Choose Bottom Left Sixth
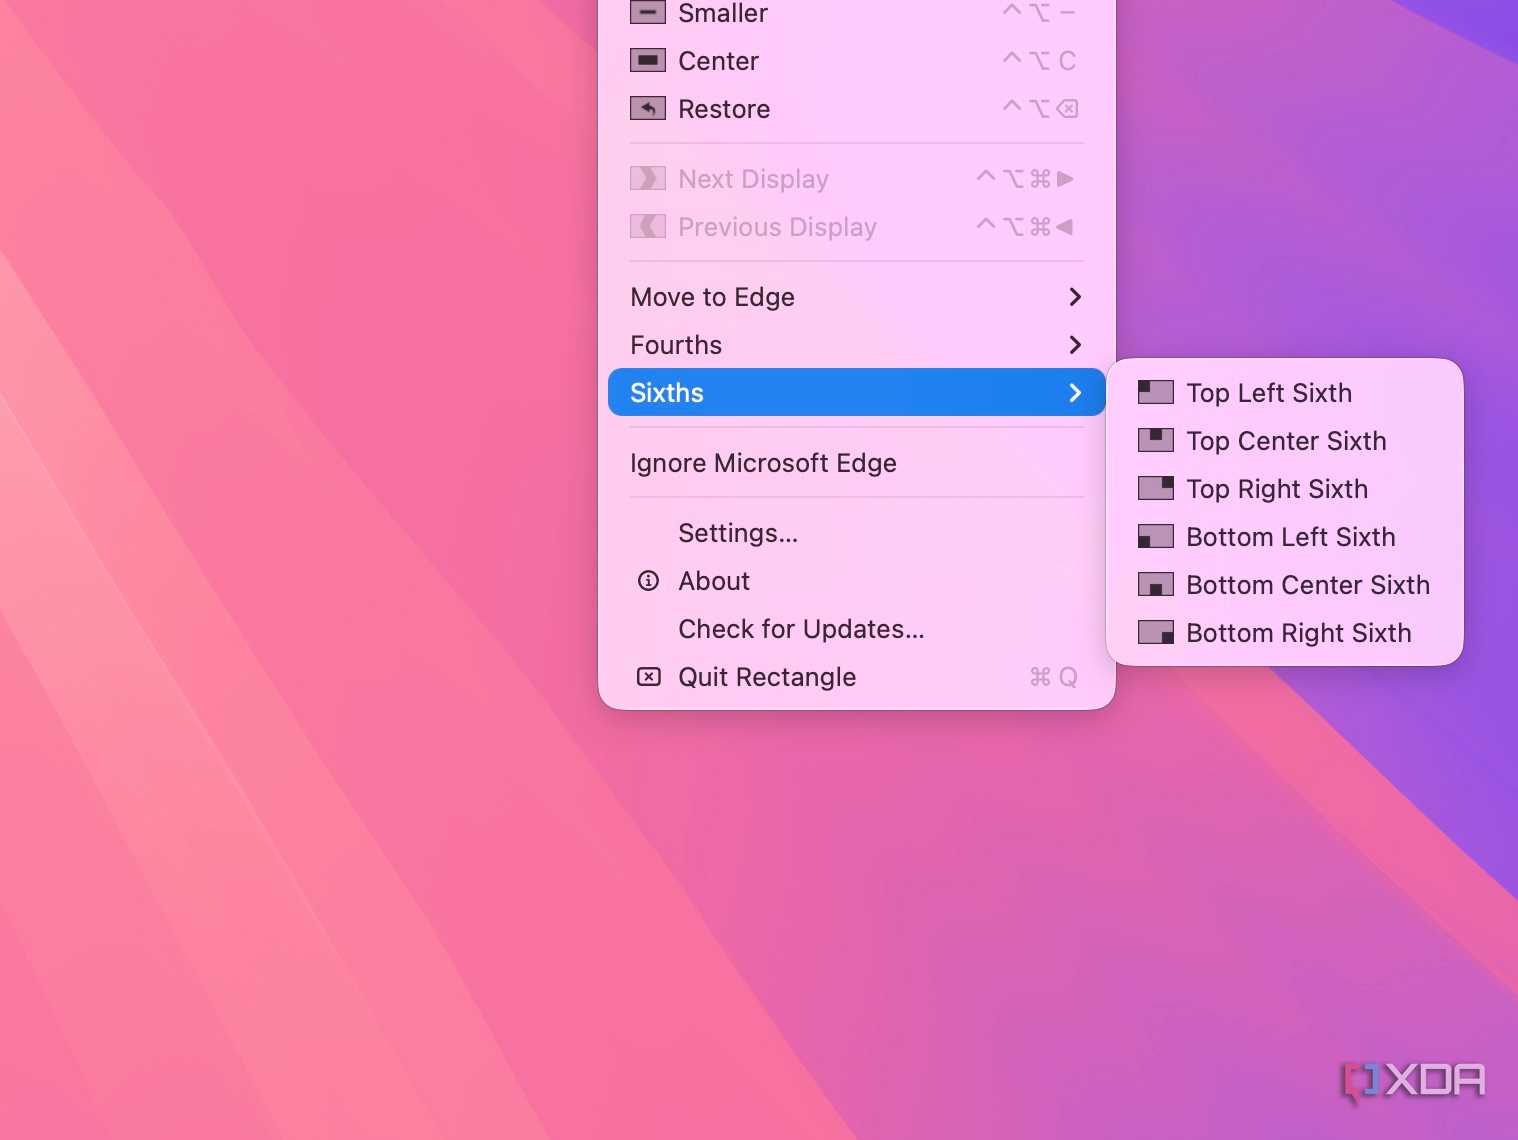 pos(1284,537)
